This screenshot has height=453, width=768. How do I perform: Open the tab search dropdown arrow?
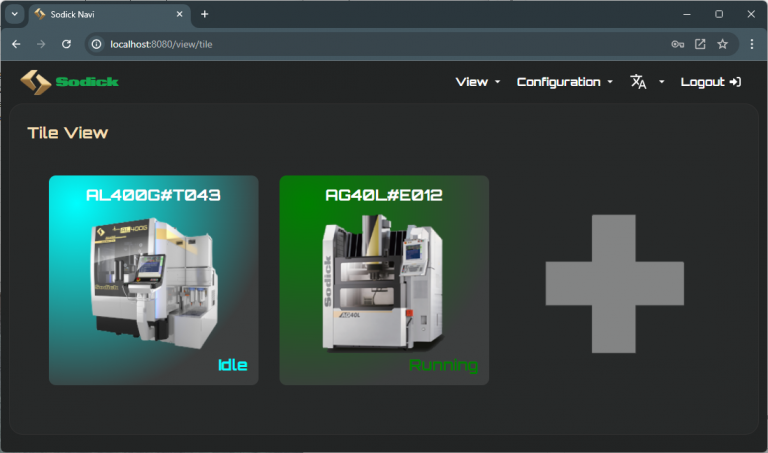tap(15, 14)
